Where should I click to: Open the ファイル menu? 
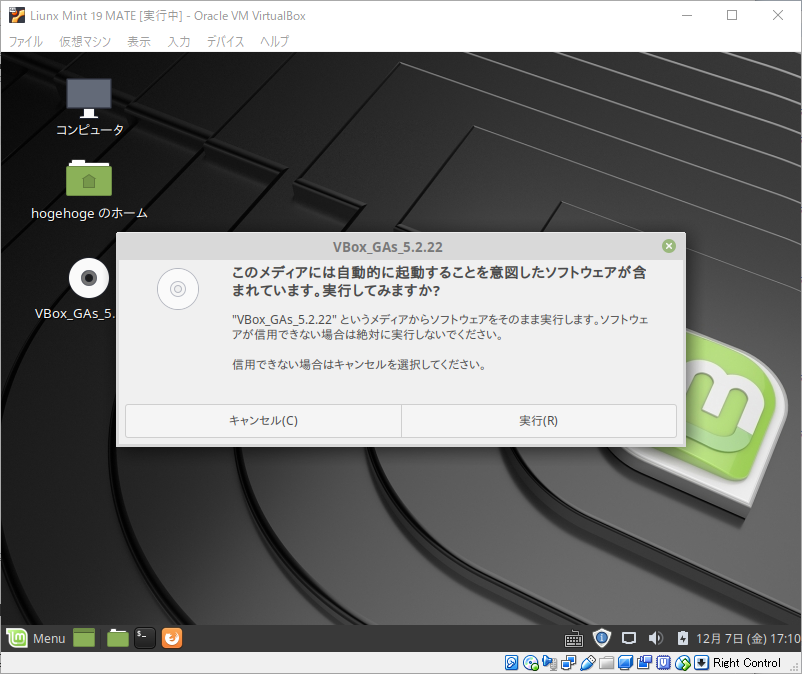coord(26,41)
